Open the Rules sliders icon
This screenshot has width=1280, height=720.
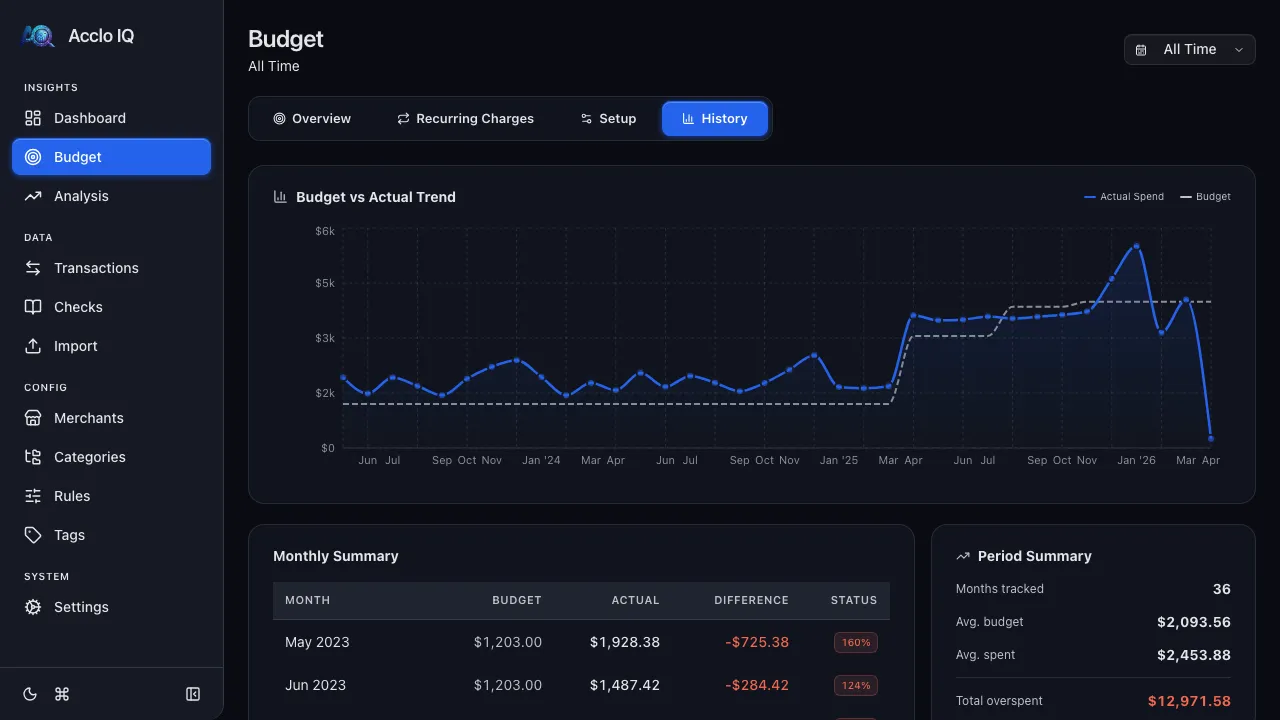pos(33,496)
